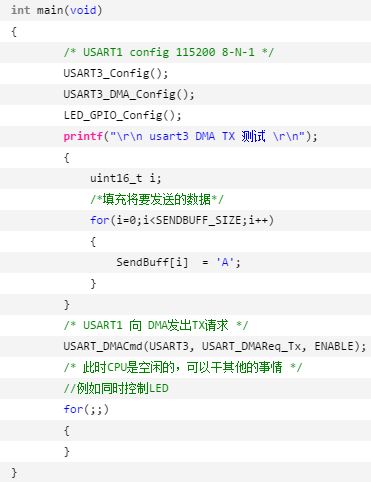Image resolution: width=371 pixels, height=482 pixels.
Task: Click the SendBuff[i] = 'A'; line
Action: pyautogui.click(x=178, y=262)
